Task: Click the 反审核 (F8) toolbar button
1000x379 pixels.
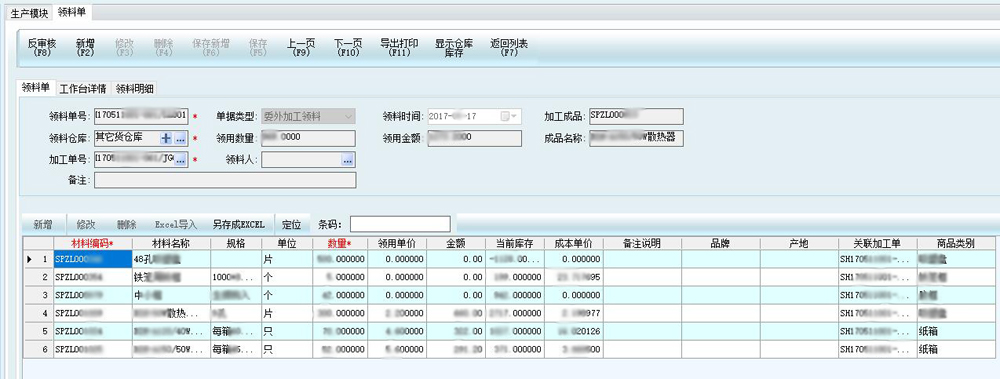Action: pyautogui.click(x=42, y=48)
